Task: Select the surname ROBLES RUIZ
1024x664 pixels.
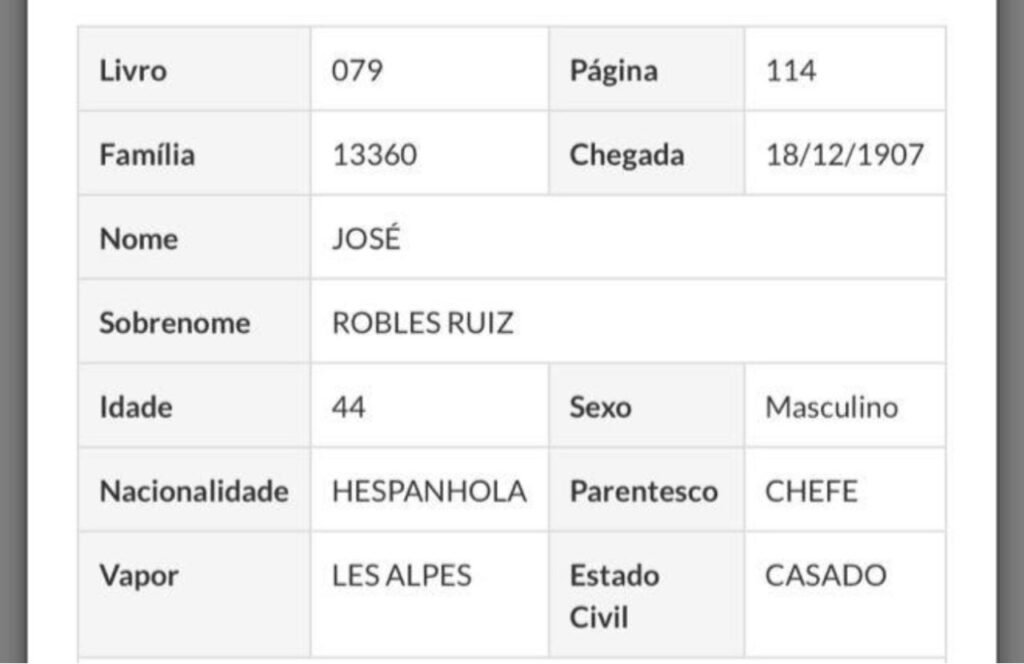Action: pos(423,323)
